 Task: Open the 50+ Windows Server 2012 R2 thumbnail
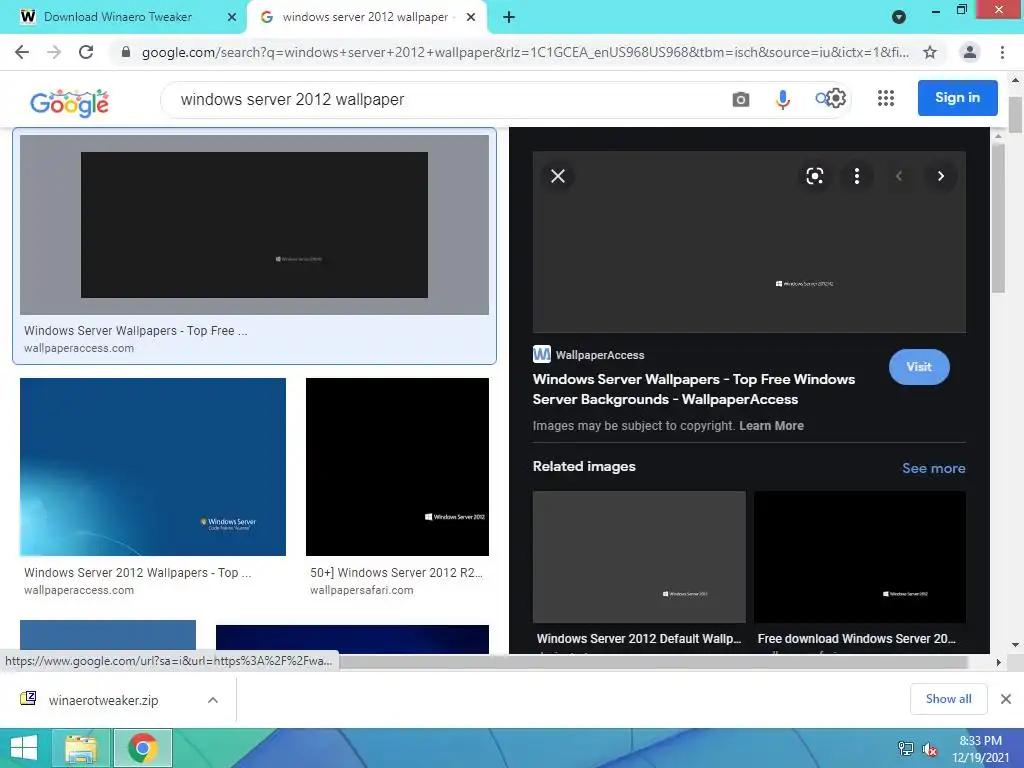point(397,467)
